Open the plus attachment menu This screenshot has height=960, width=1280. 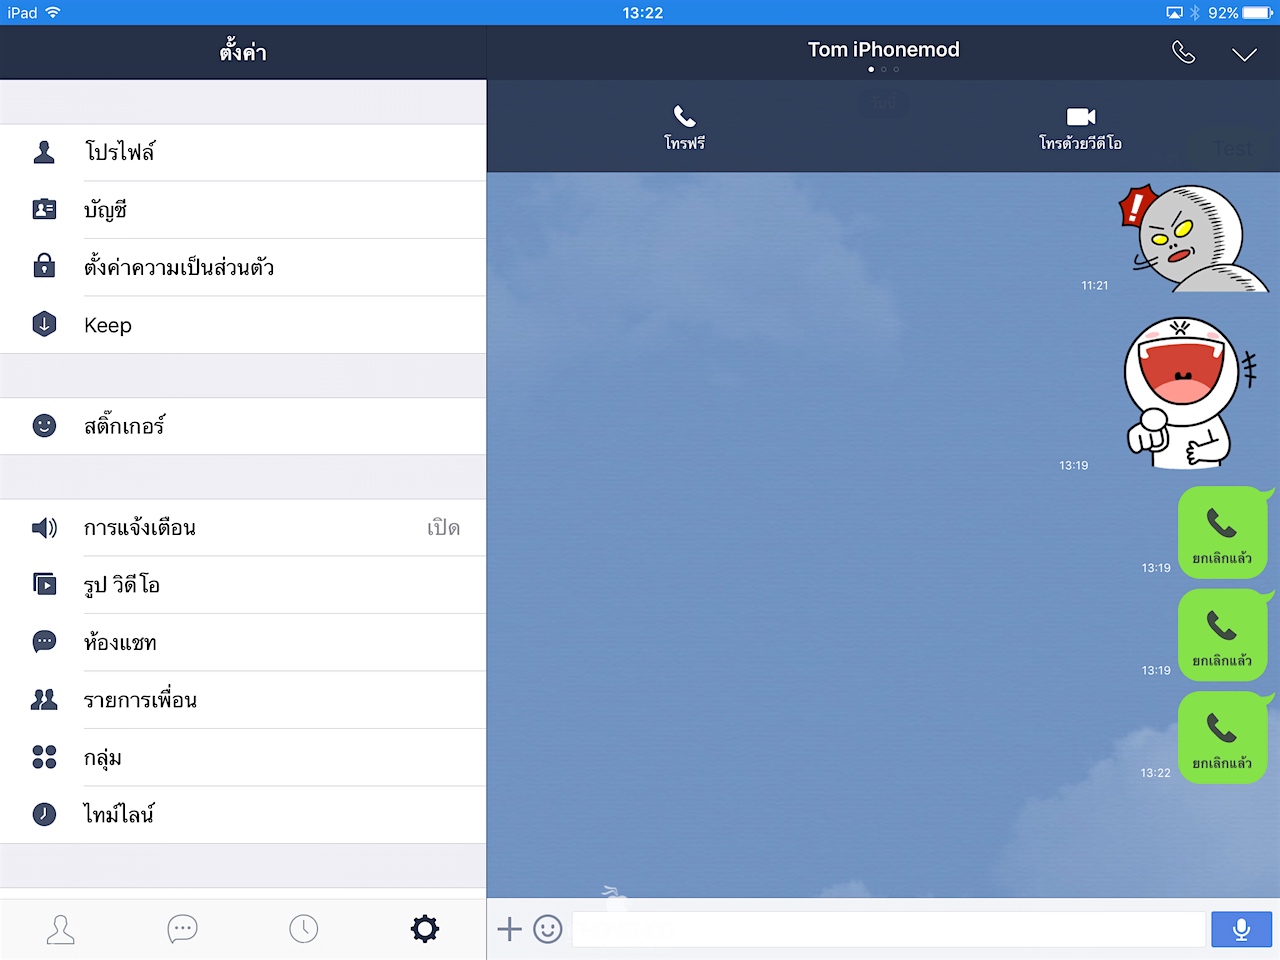510,929
